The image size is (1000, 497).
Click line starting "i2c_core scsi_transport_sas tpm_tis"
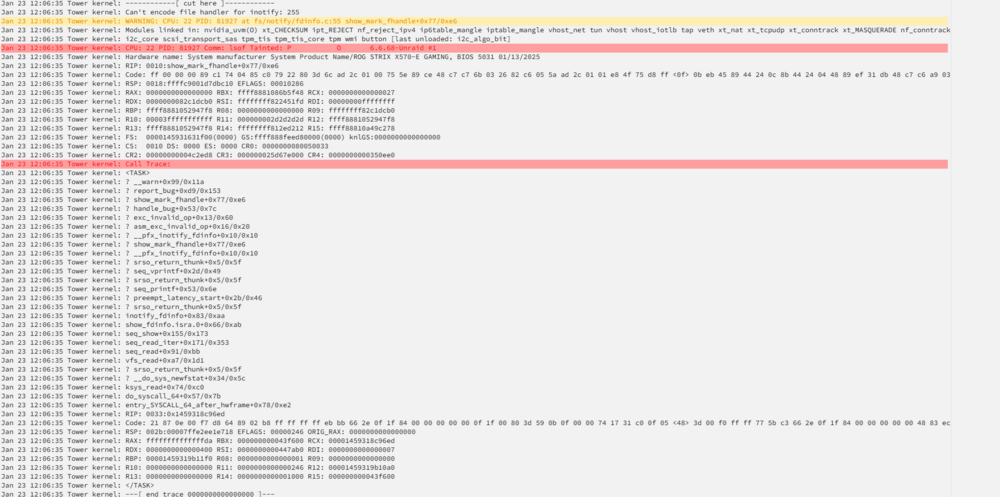tap(255, 39)
